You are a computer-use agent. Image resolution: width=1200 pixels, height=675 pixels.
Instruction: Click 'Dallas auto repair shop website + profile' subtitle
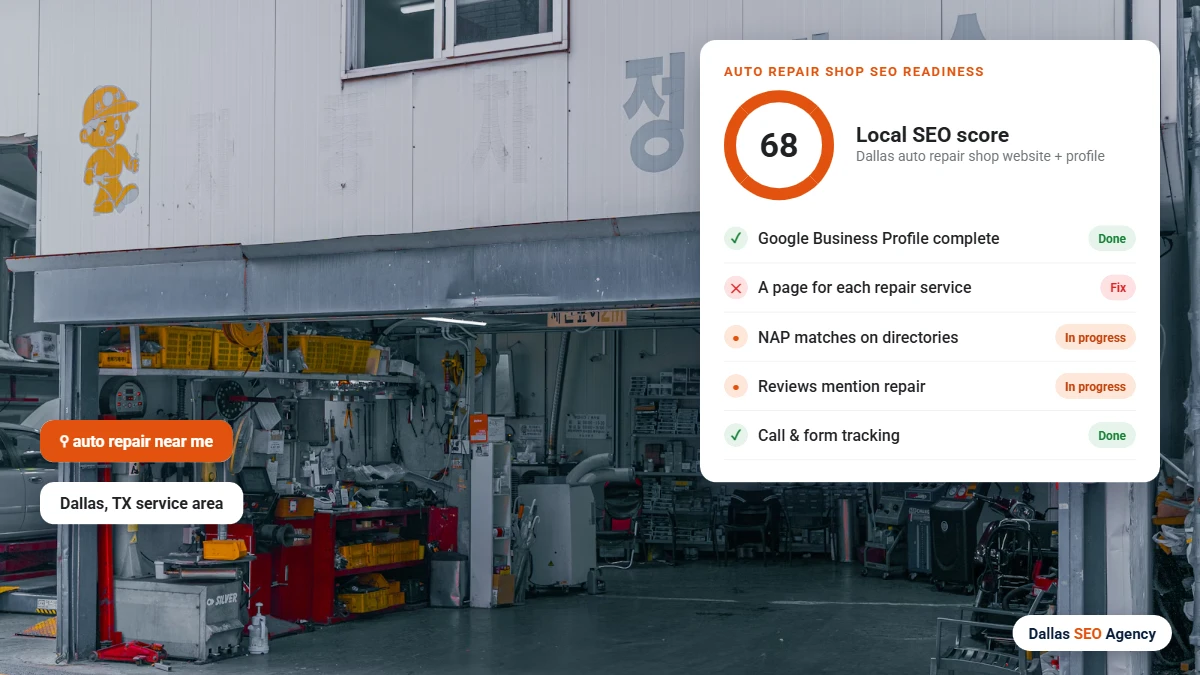(x=980, y=156)
